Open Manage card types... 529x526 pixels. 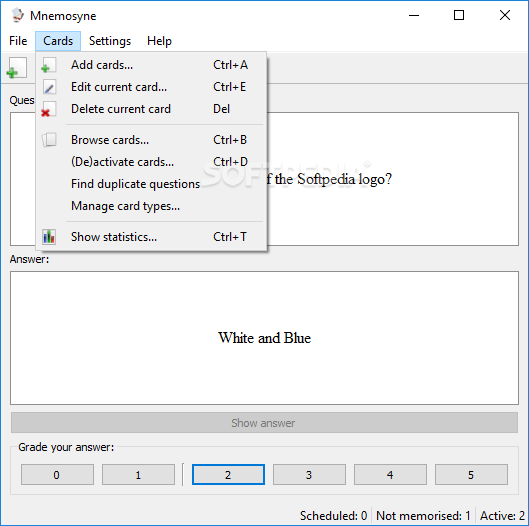point(151,206)
